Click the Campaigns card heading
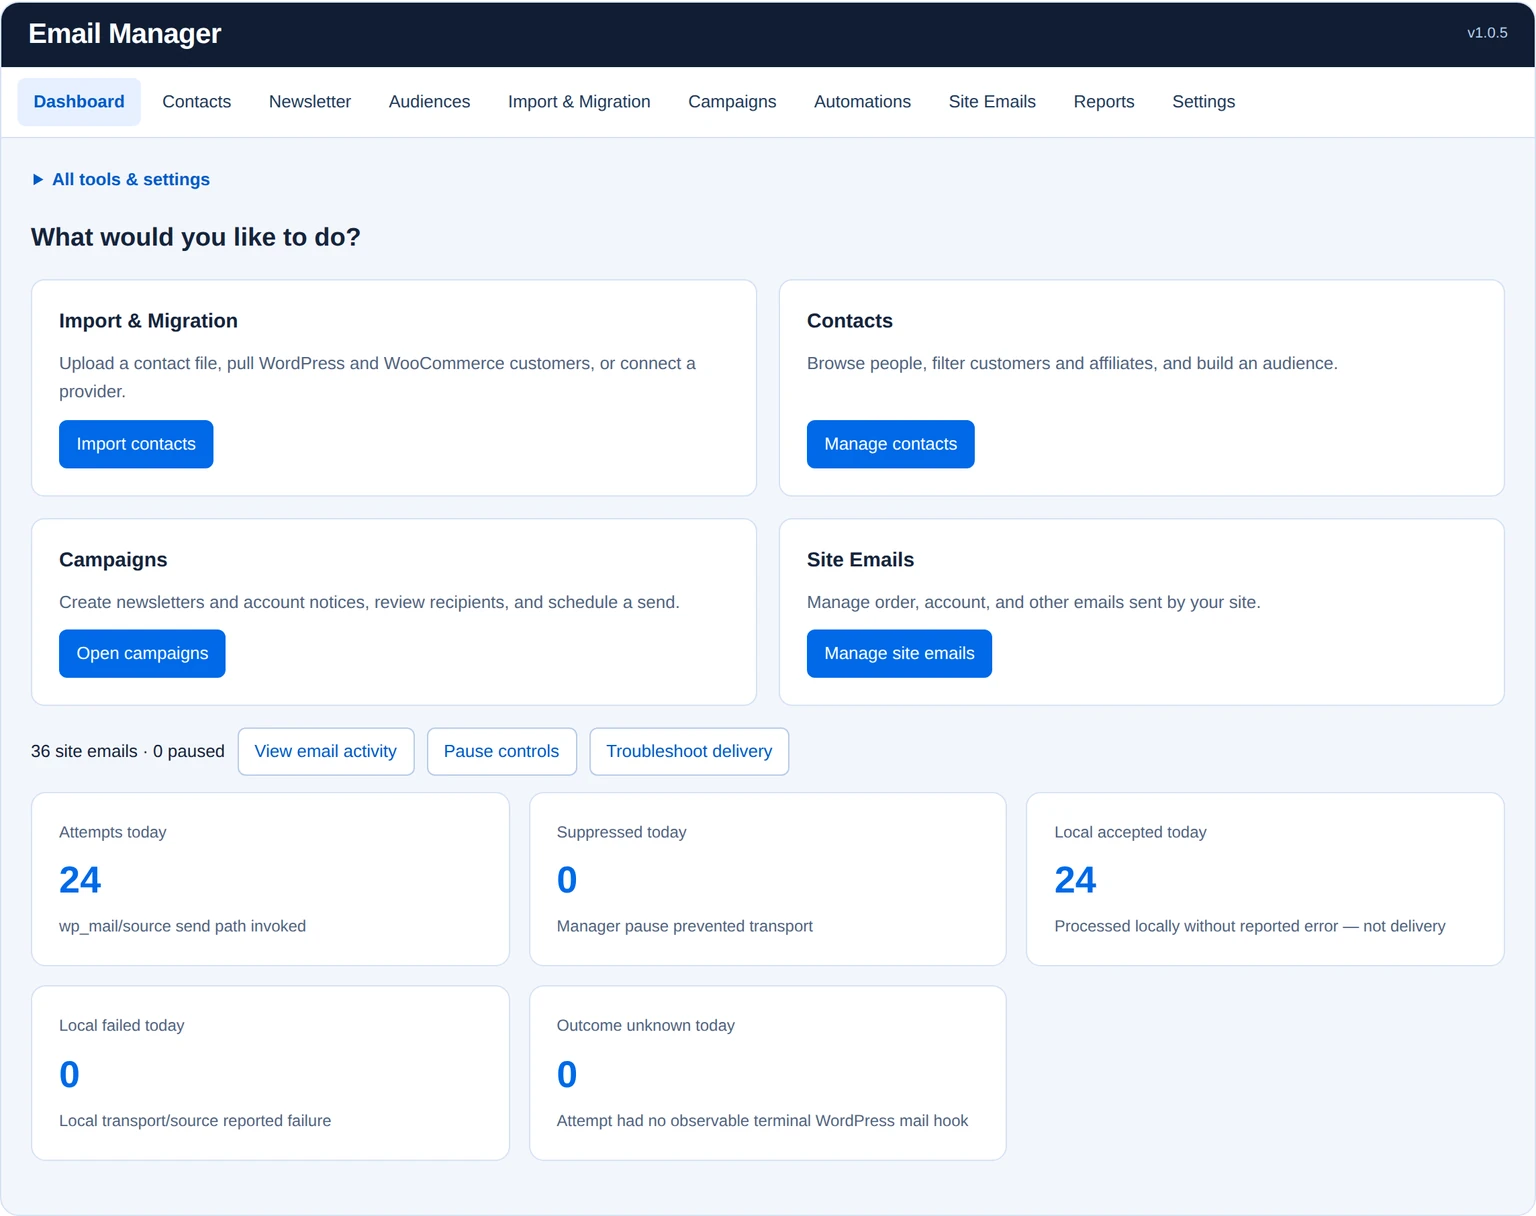Screen dimensions: 1536x1216 tap(113, 560)
